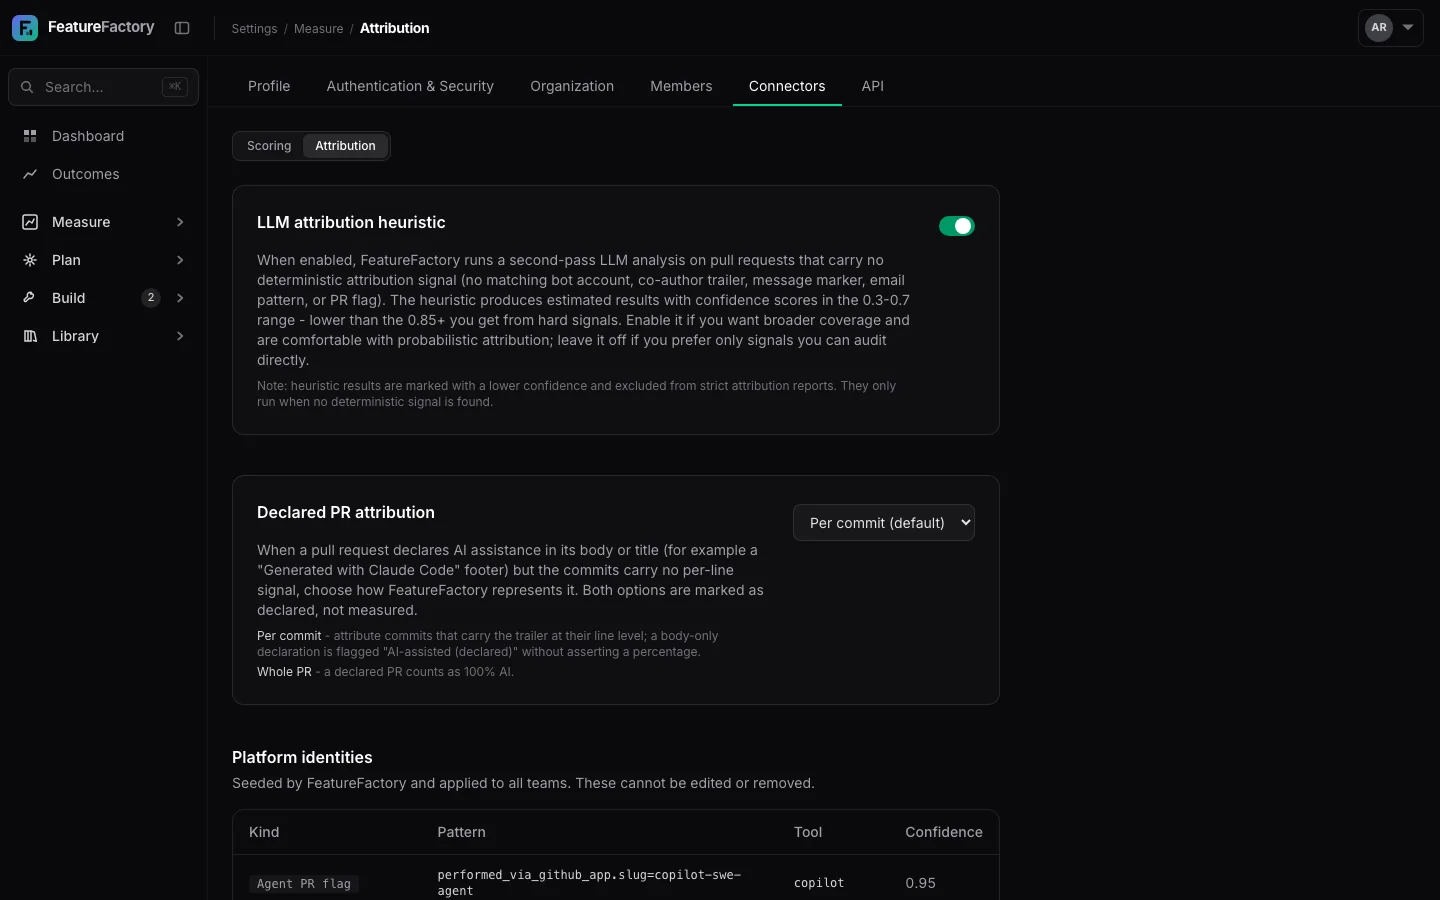Click the copilot tool cell
The image size is (1440, 900).
[819, 883]
